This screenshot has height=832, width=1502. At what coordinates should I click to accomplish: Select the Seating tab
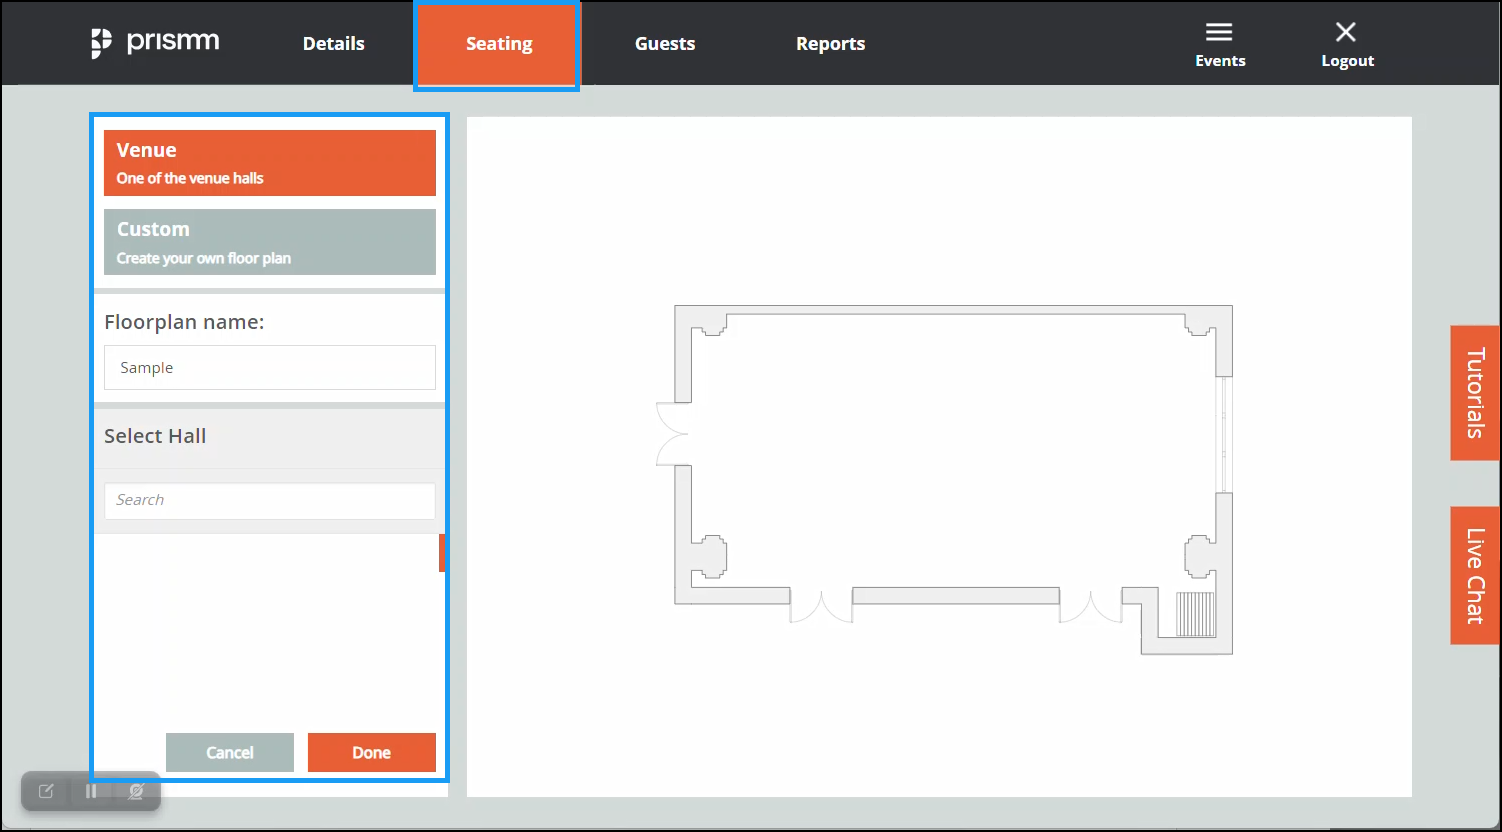pos(498,45)
